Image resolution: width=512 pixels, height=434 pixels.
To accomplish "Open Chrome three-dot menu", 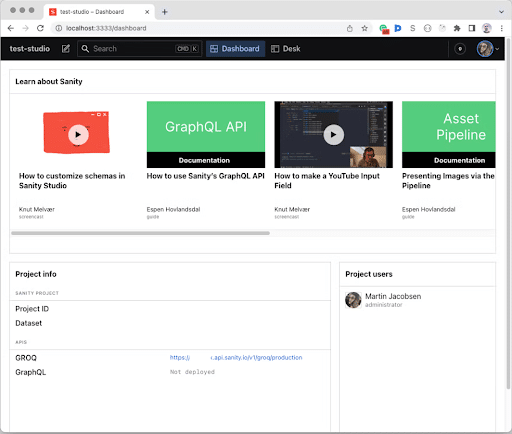I will 502,28.
